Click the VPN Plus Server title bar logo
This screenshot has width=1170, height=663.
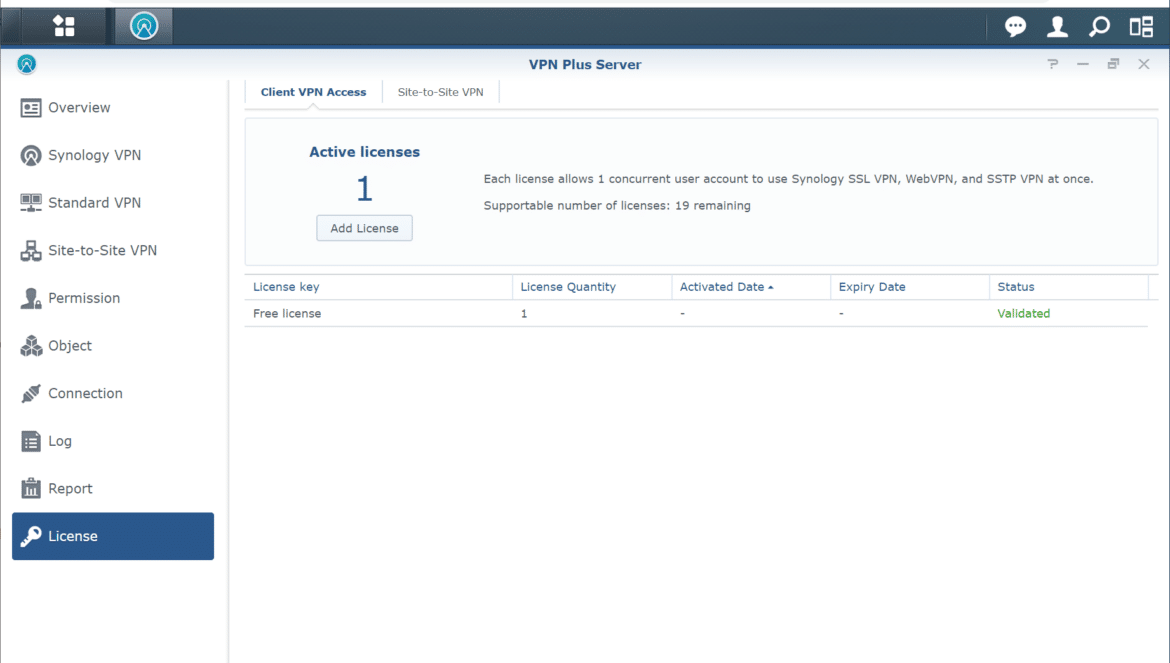(27, 64)
